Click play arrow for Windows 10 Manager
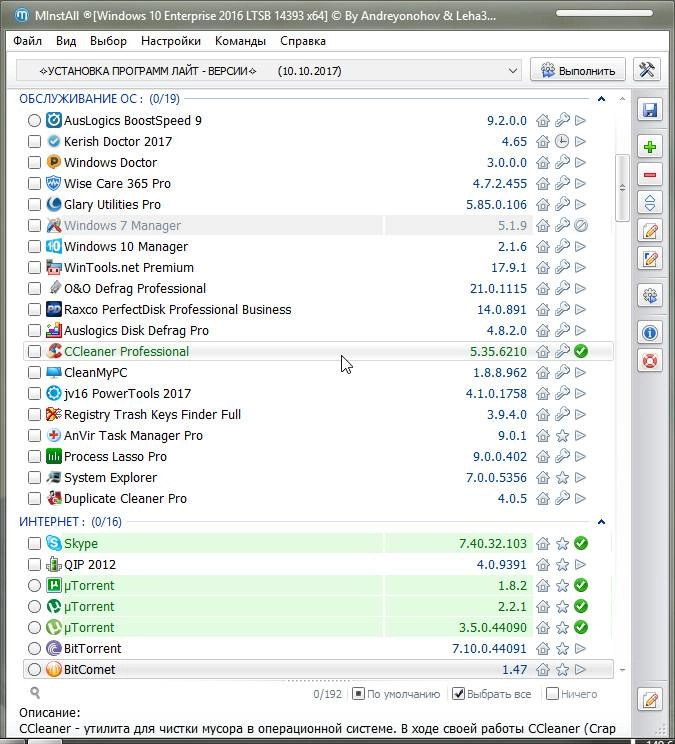This screenshot has height=744, width=675. pos(580,246)
